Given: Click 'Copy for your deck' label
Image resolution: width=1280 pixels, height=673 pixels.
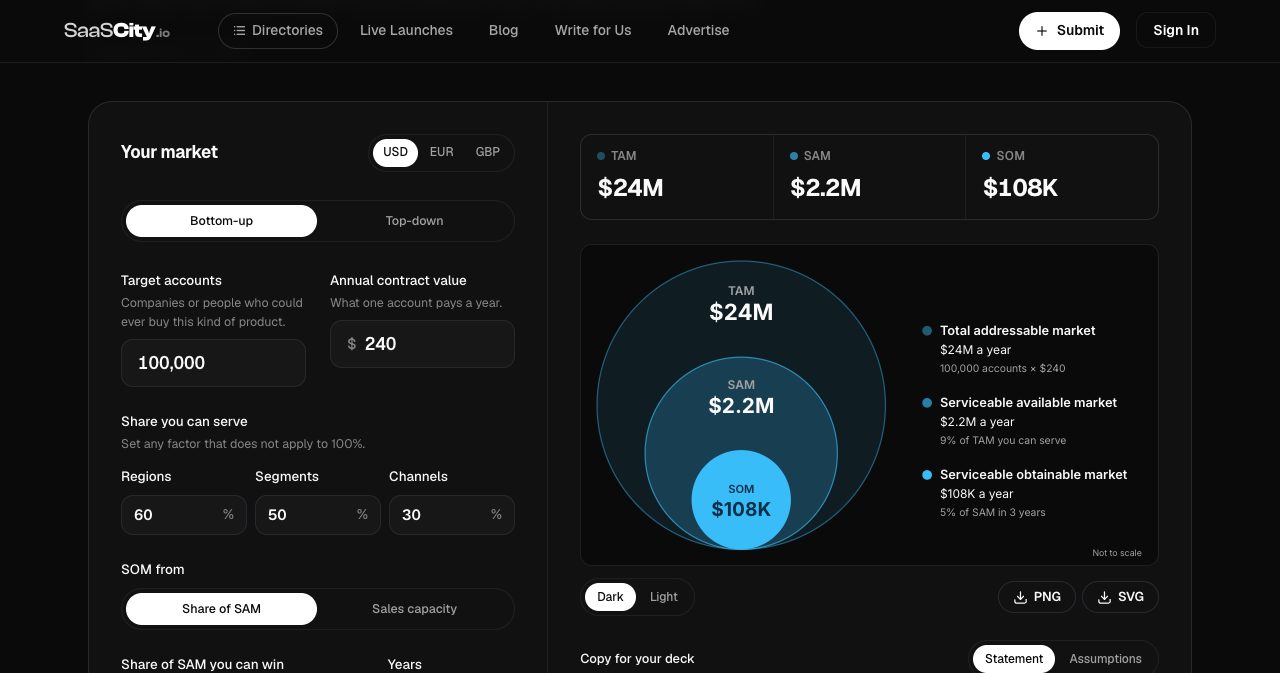Looking at the screenshot, I should click(637, 659).
